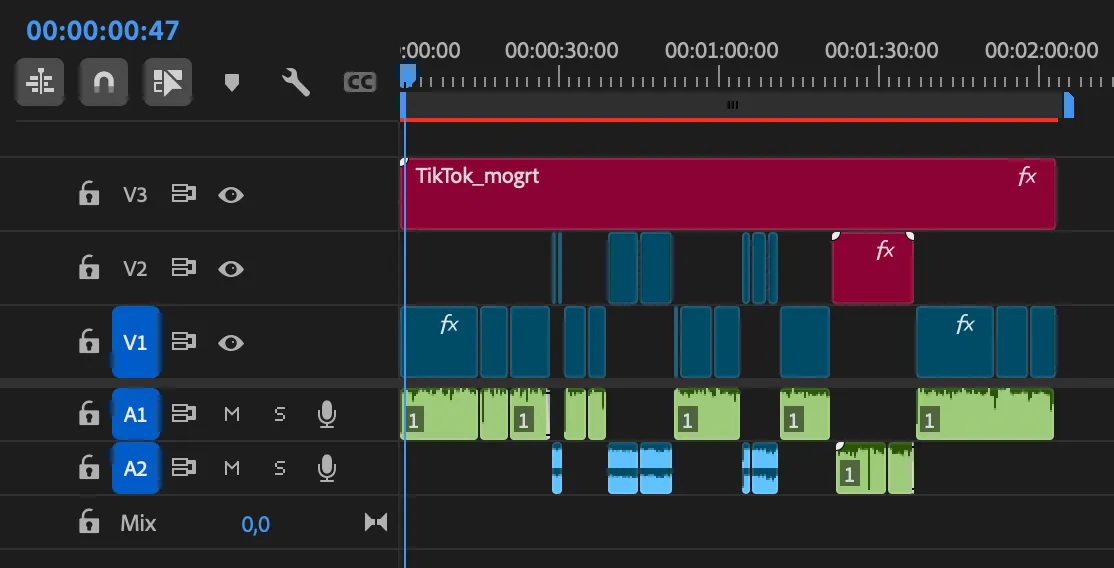The image size is (1114, 568).
Task: Toggle Insert and Overwrite Sequences as Nests
Action: (40, 82)
